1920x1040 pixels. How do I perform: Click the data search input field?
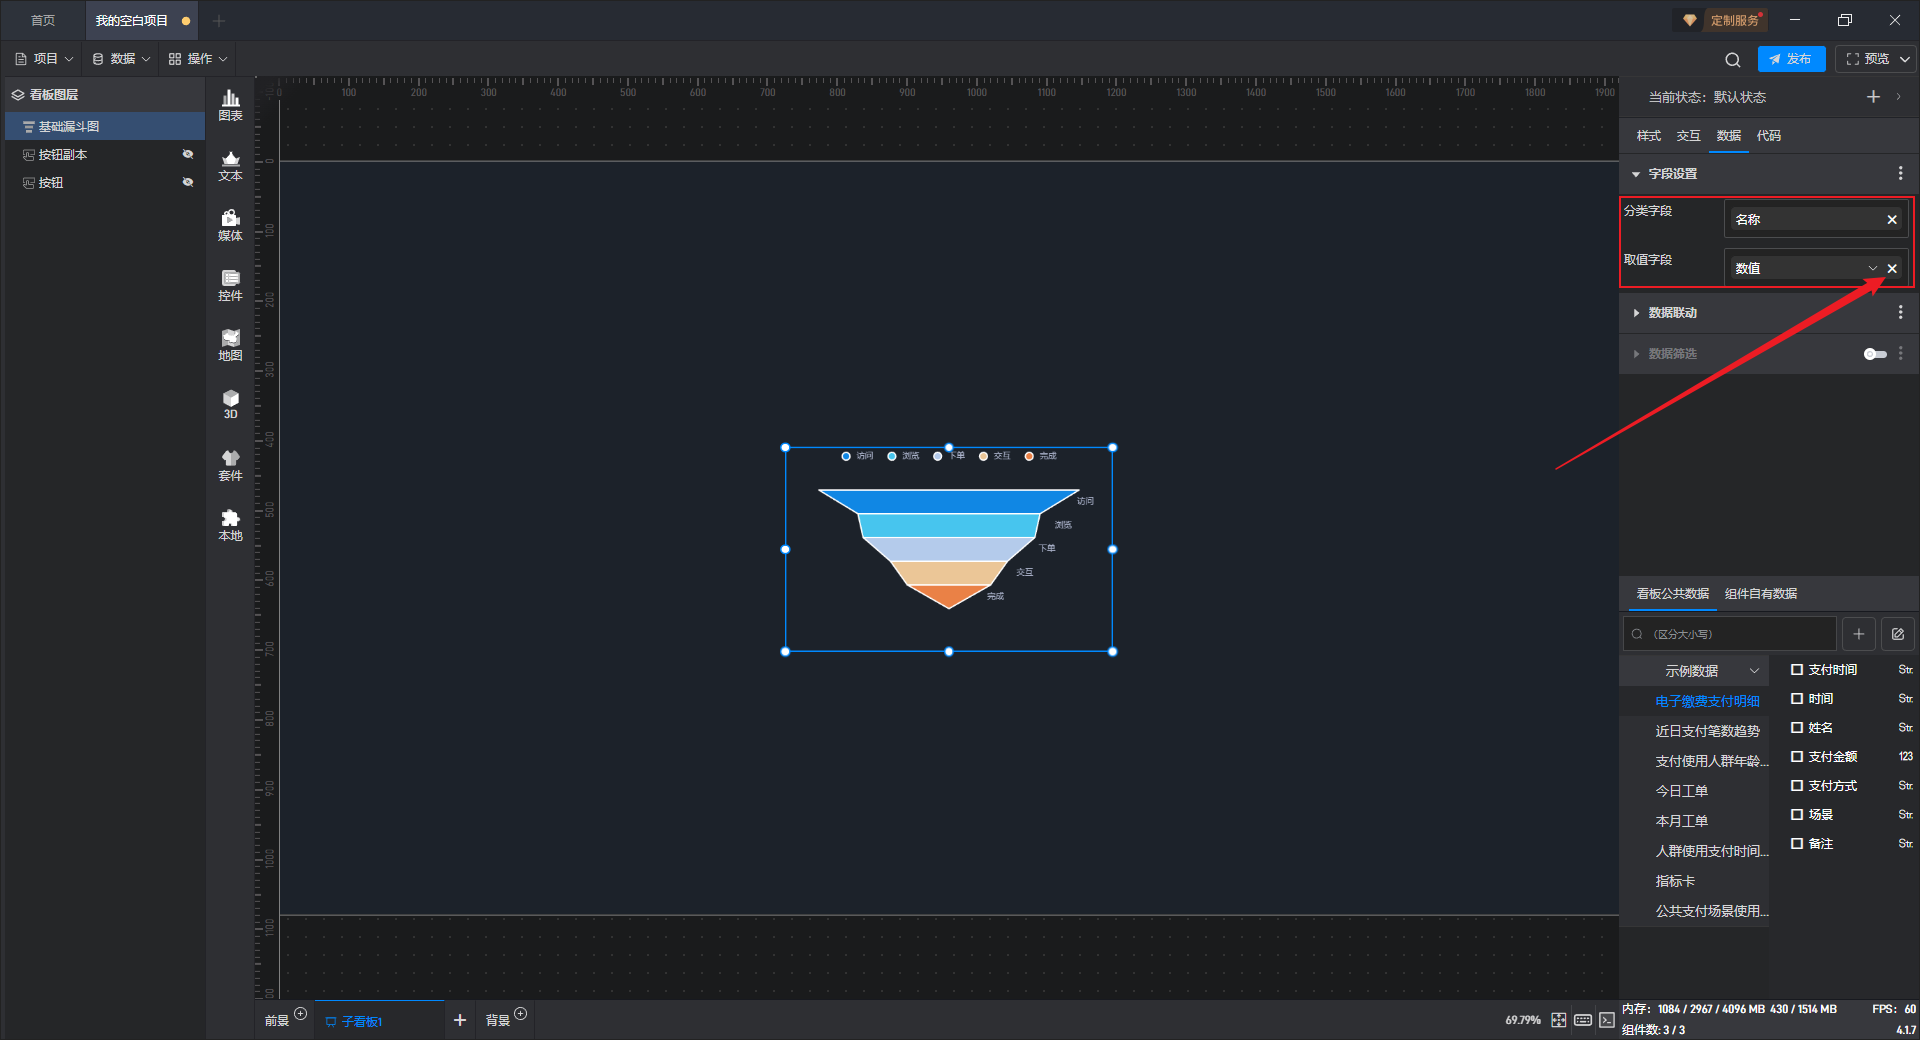point(1730,634)
